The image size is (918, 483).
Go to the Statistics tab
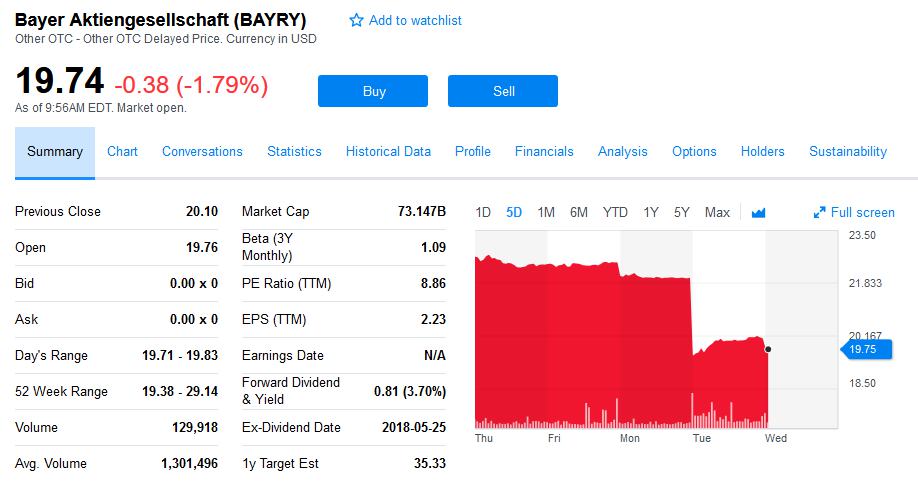click(x=294, y=151)
